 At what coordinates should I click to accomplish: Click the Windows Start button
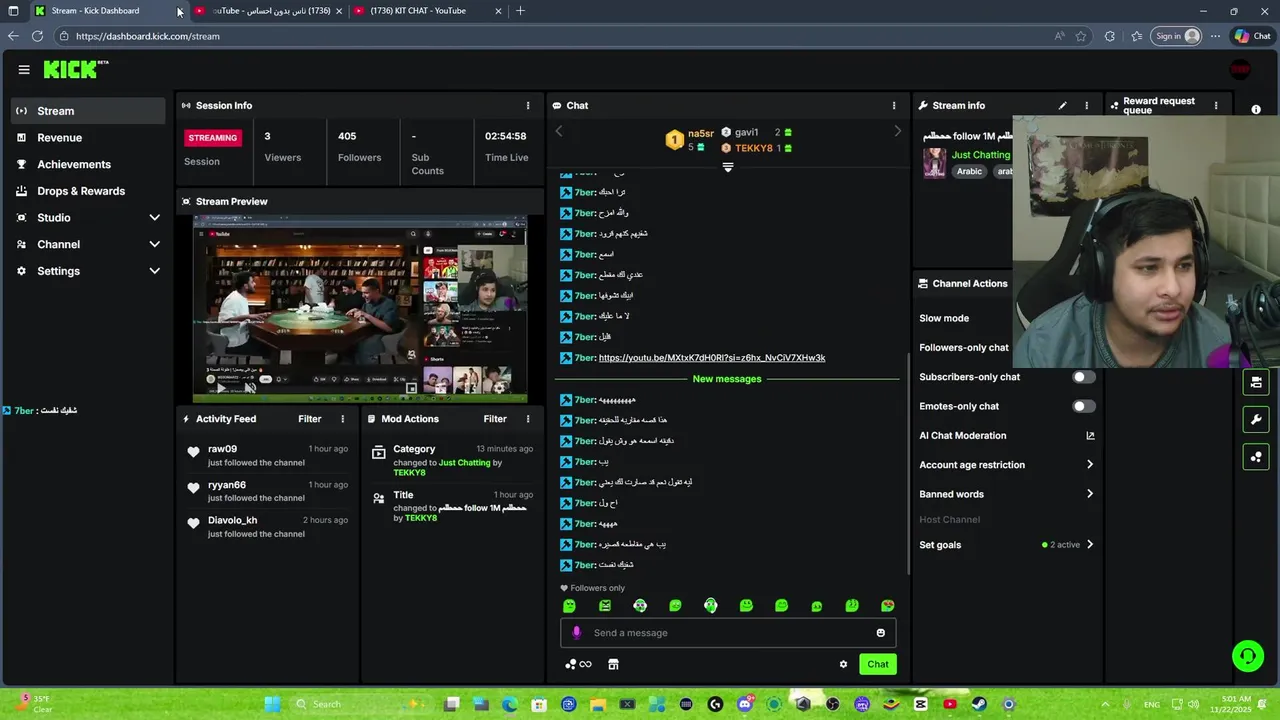pyautogui.click(x=272, y=704)
